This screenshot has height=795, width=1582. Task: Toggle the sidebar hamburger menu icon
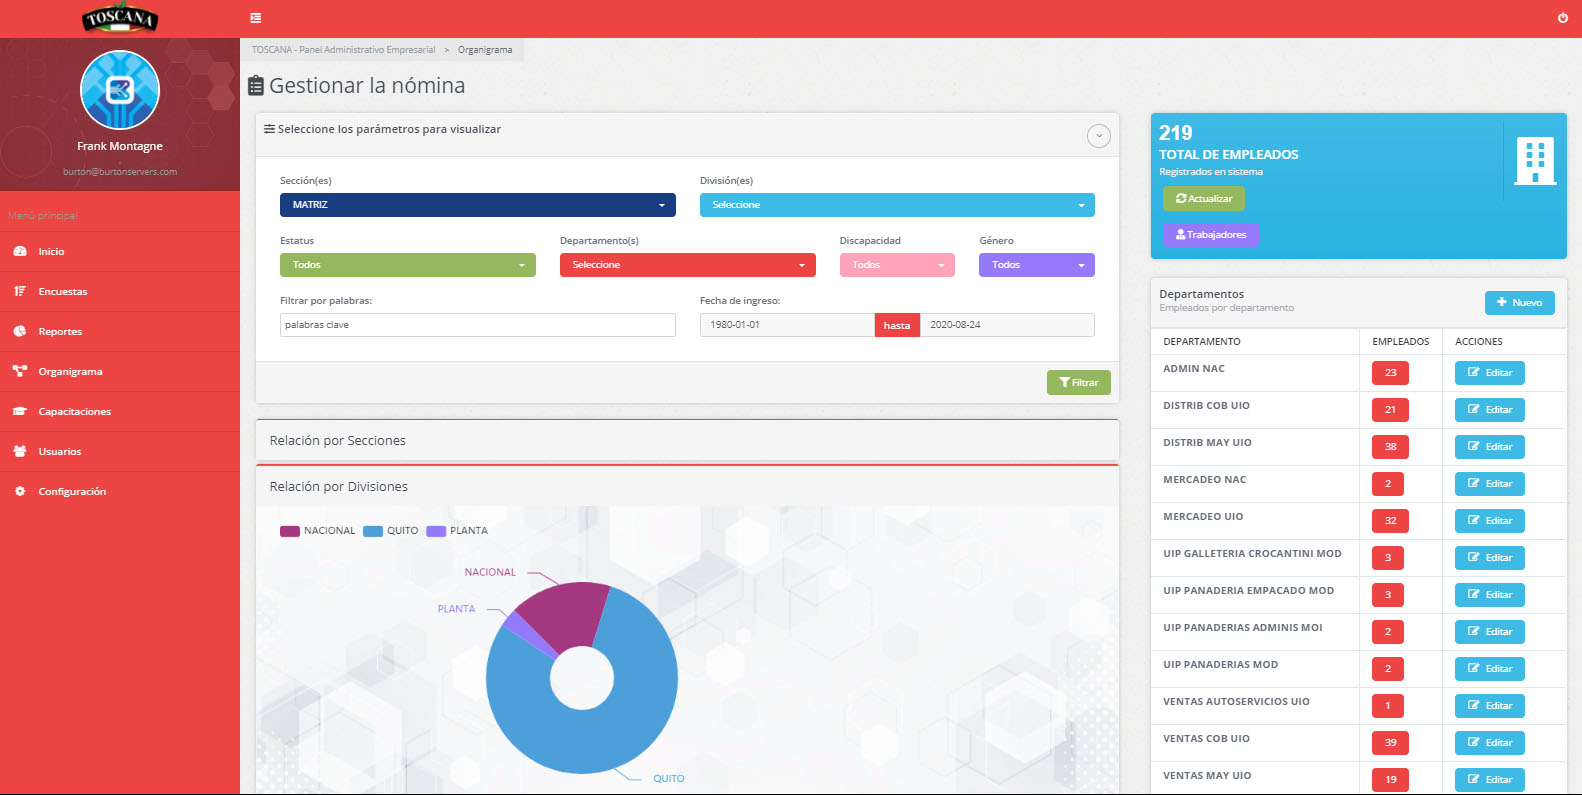pos(256,18)
